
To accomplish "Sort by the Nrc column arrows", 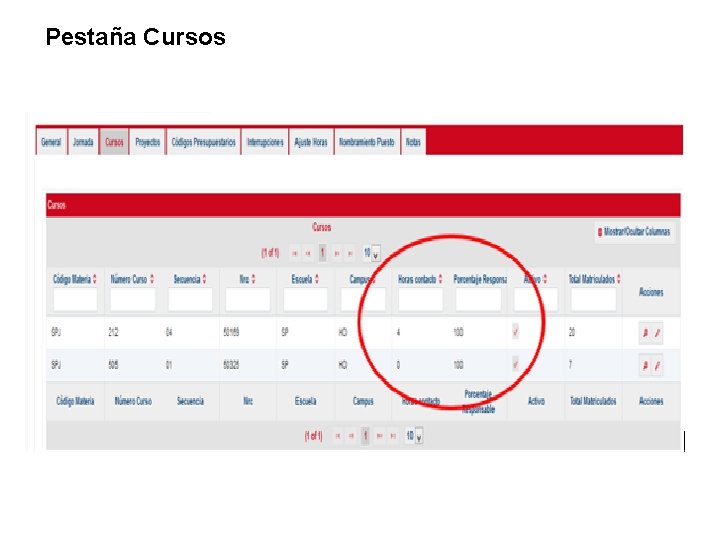I will [x=253, y=279].
